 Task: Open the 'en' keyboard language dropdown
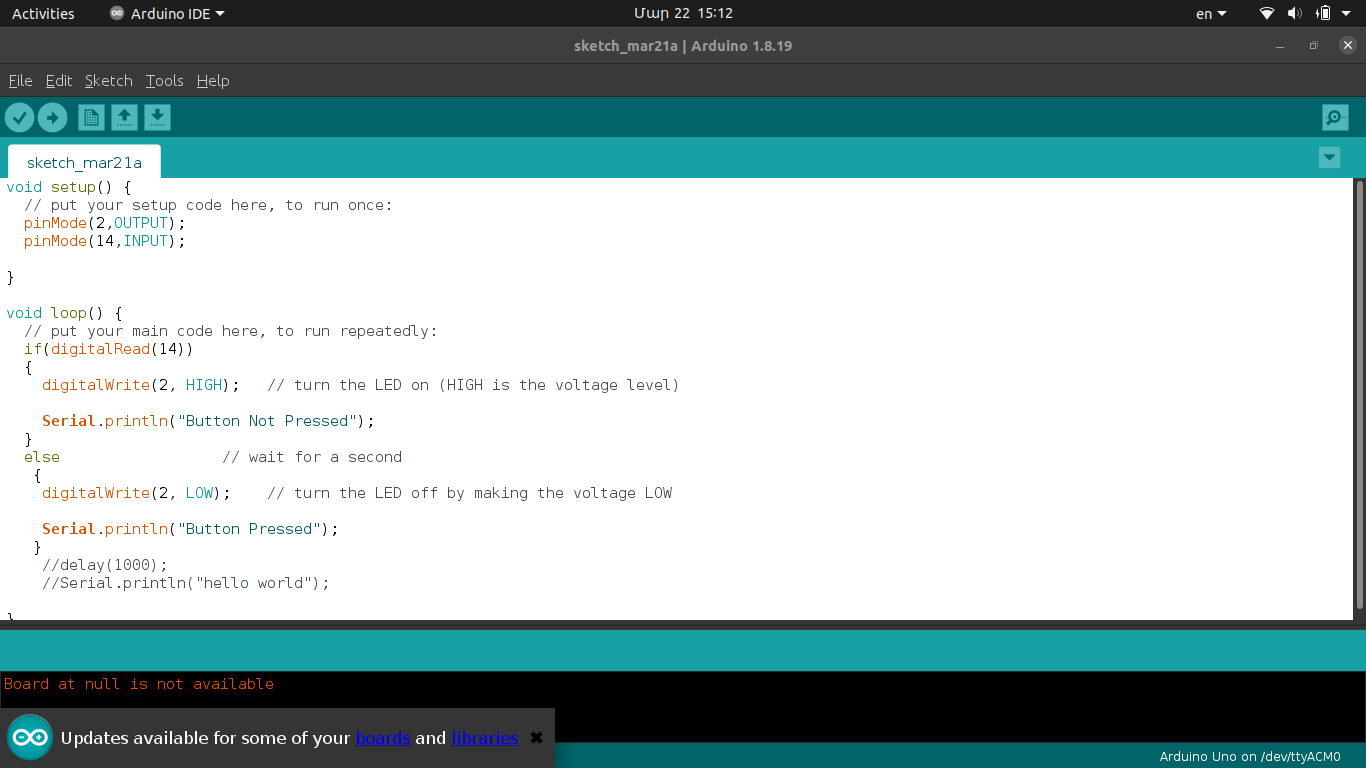point(1211,14)
